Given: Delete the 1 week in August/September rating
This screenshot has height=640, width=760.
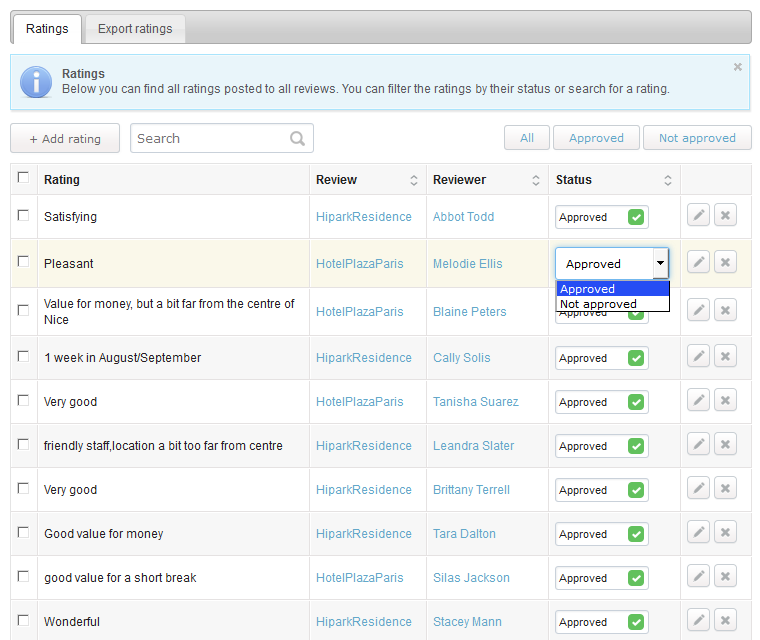Looking at the screenshot, I should pos(725,356).
